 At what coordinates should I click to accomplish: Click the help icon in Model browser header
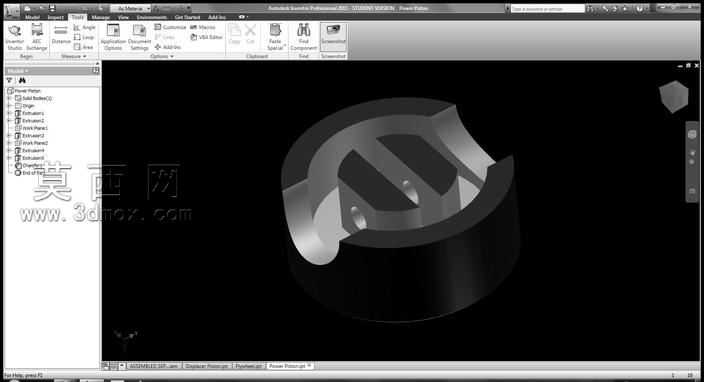coord(96,70)
